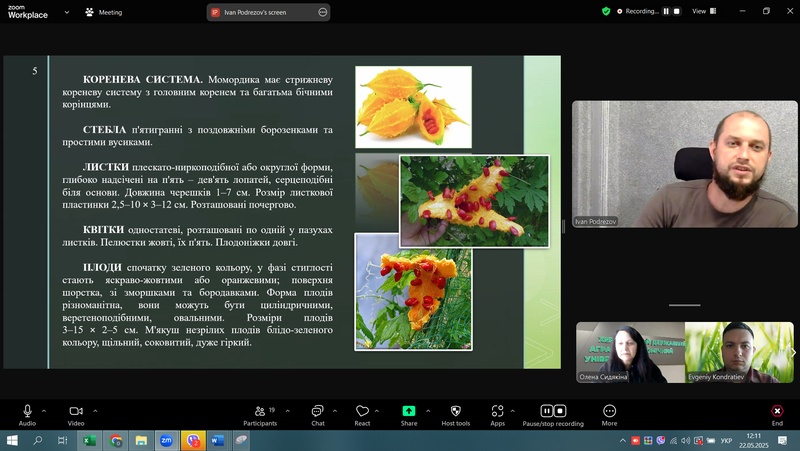Expand the Zoom Workplace dropdown chevron

(x=66, y=12)
